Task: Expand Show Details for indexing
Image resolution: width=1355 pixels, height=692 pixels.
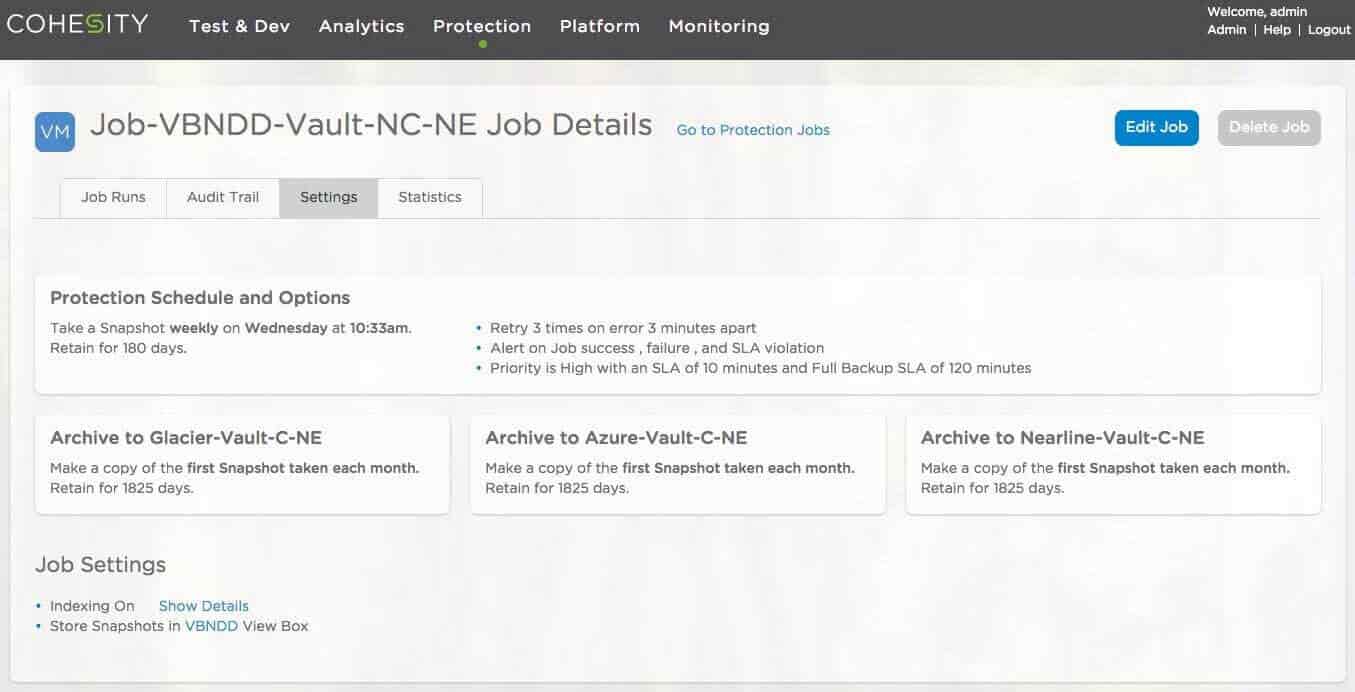Action: click(x=203, y=606)
